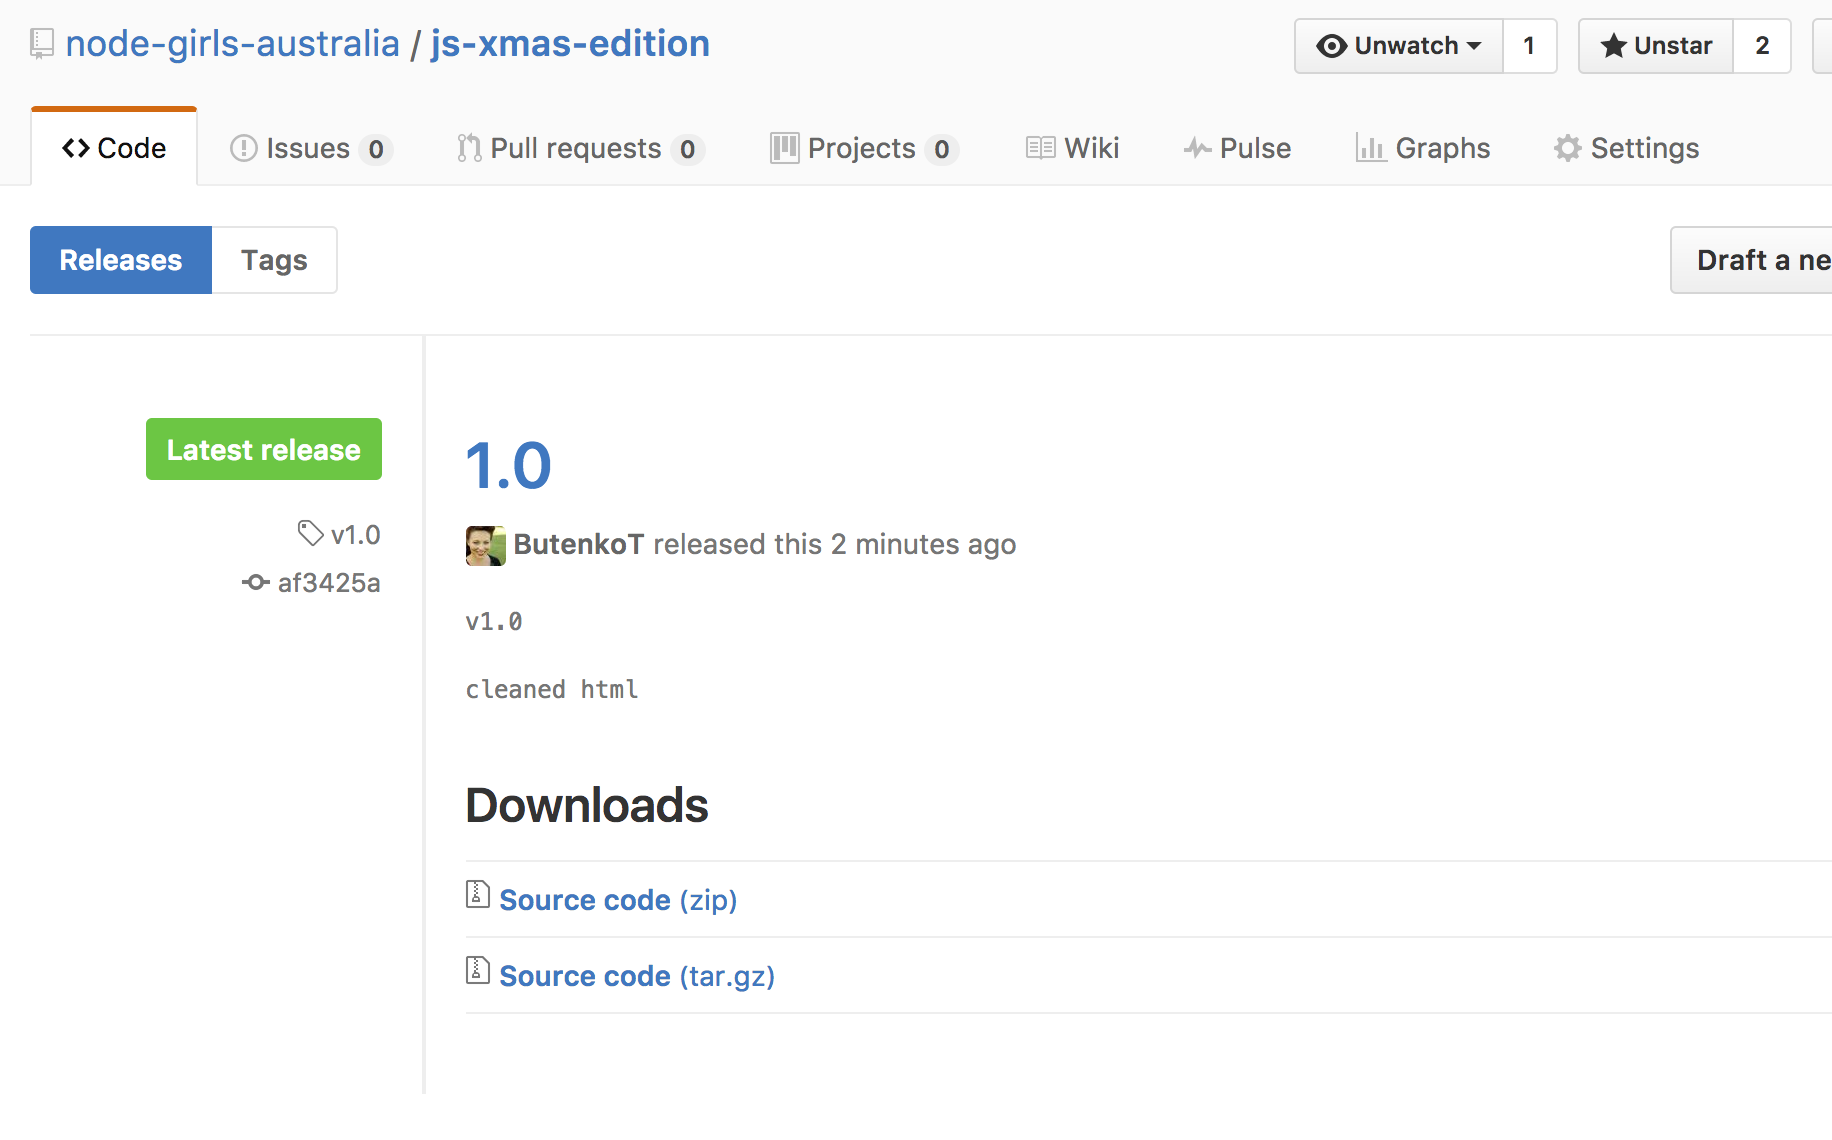Click ButenkoT's avatar thumbnail

point(486,545)
